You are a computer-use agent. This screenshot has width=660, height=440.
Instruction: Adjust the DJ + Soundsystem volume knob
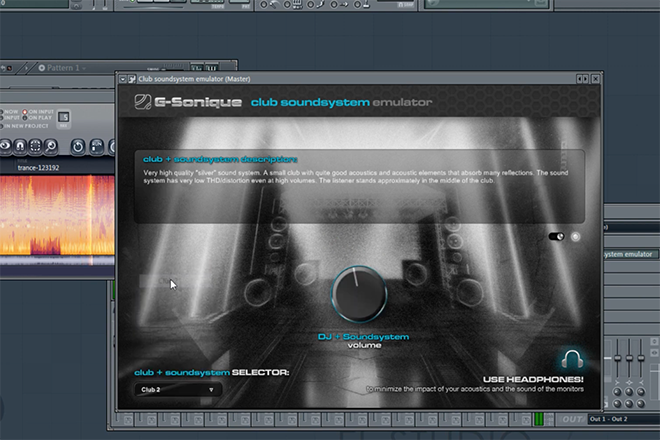coord(359,294)
